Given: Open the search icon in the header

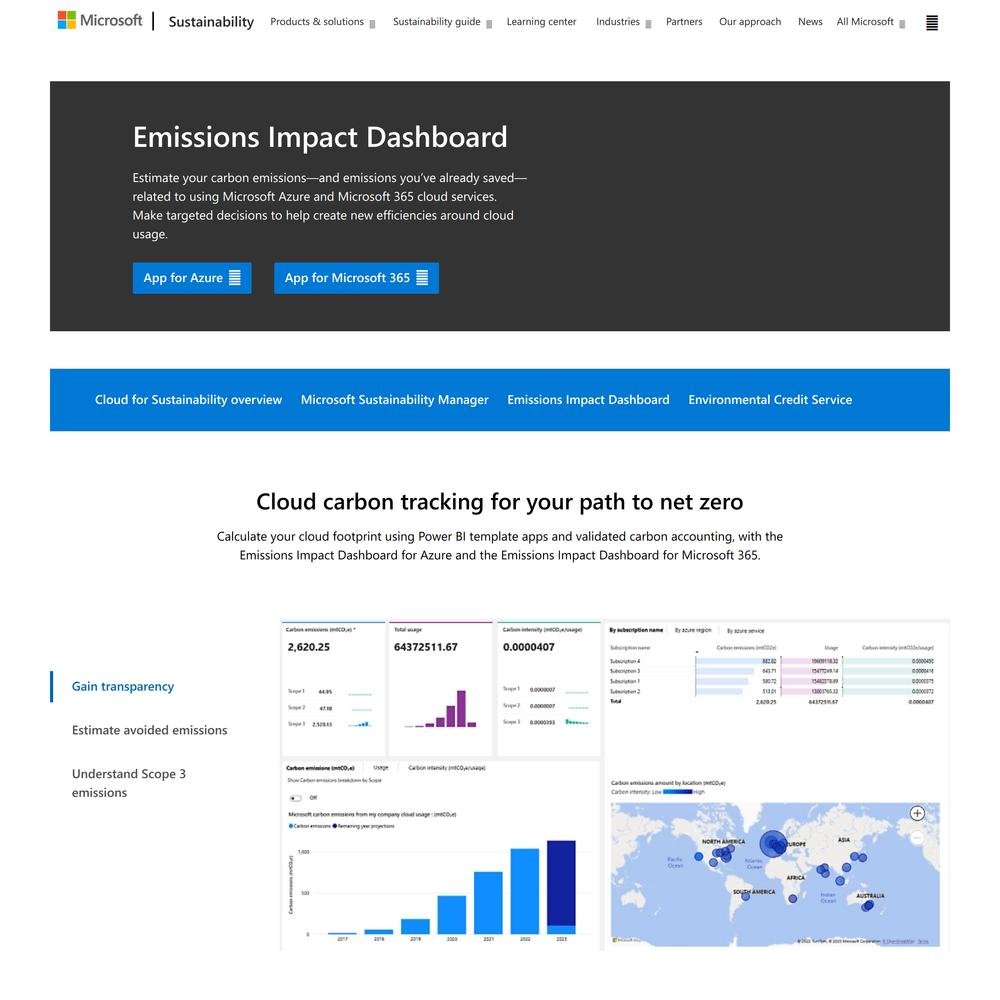Looking at the screenshot, I should (x=932, y=23).
